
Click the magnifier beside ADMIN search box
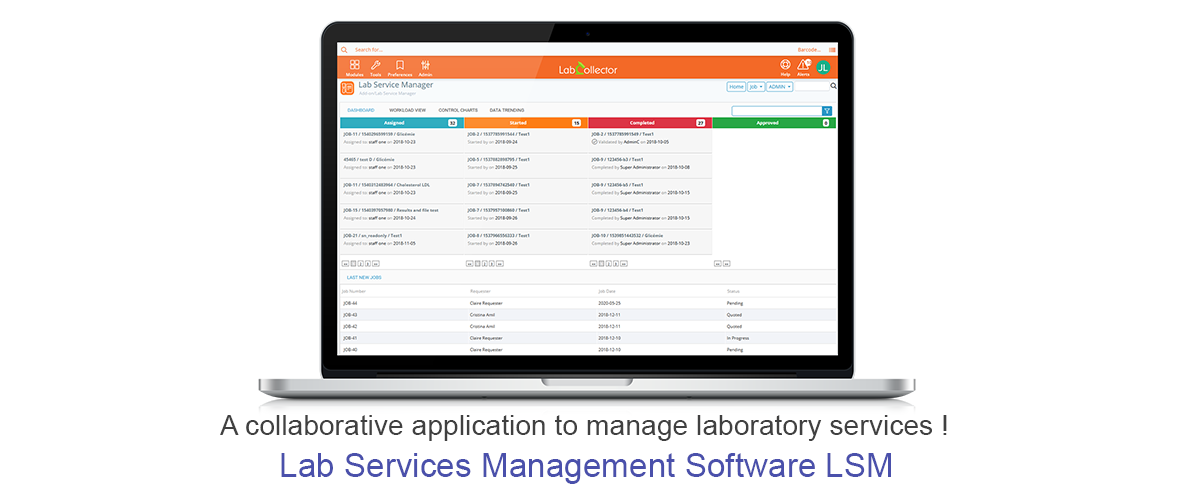[833, 87]
